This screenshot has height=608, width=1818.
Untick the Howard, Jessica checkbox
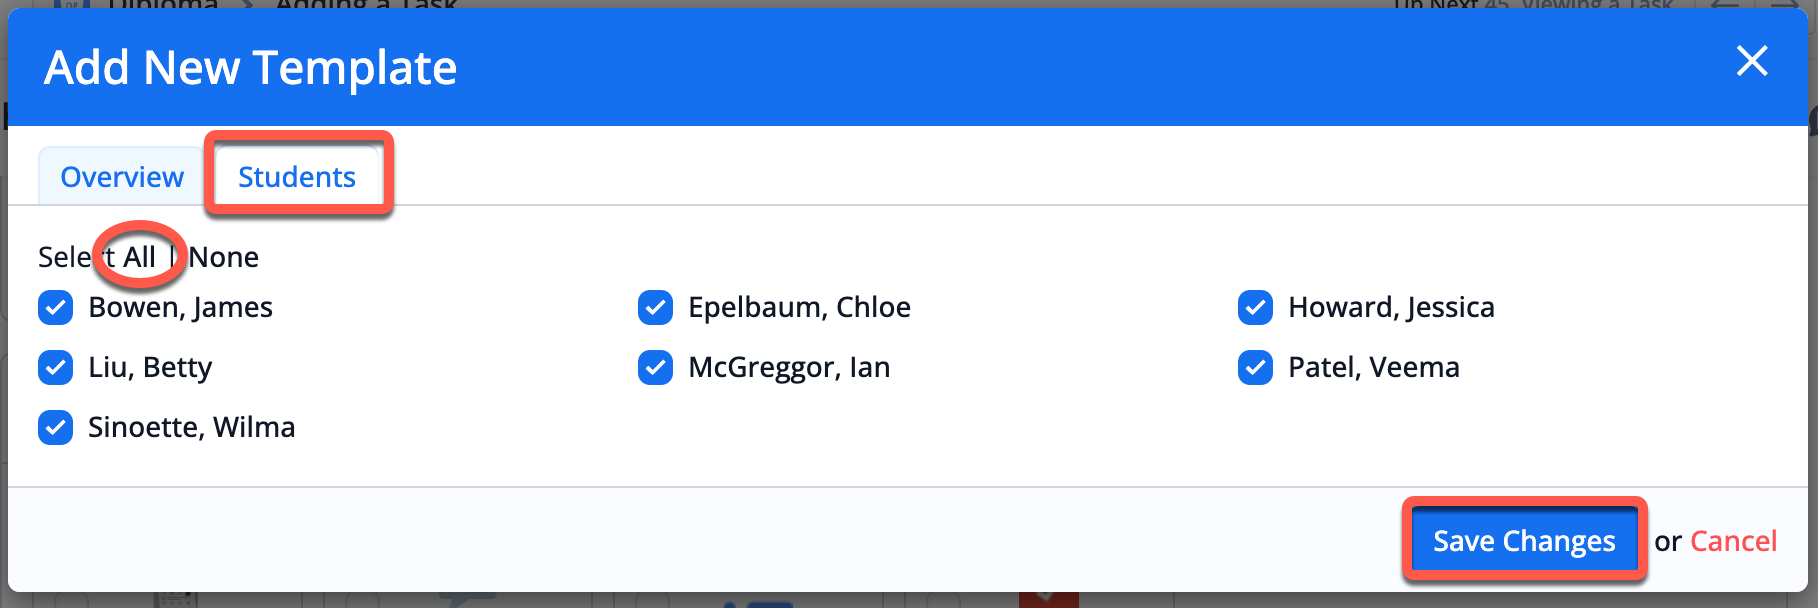coord(1256,308)
